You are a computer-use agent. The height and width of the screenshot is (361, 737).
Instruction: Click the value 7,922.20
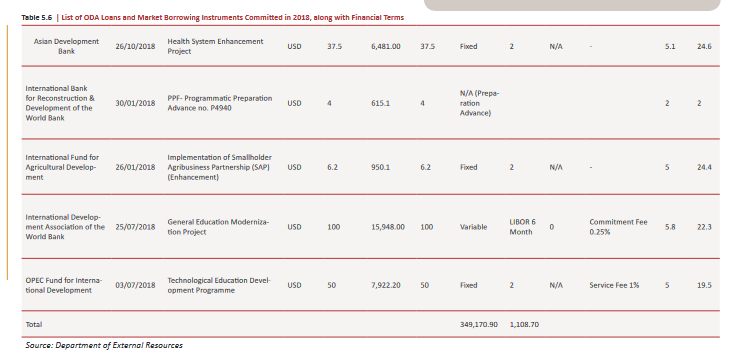coord(385,285)
